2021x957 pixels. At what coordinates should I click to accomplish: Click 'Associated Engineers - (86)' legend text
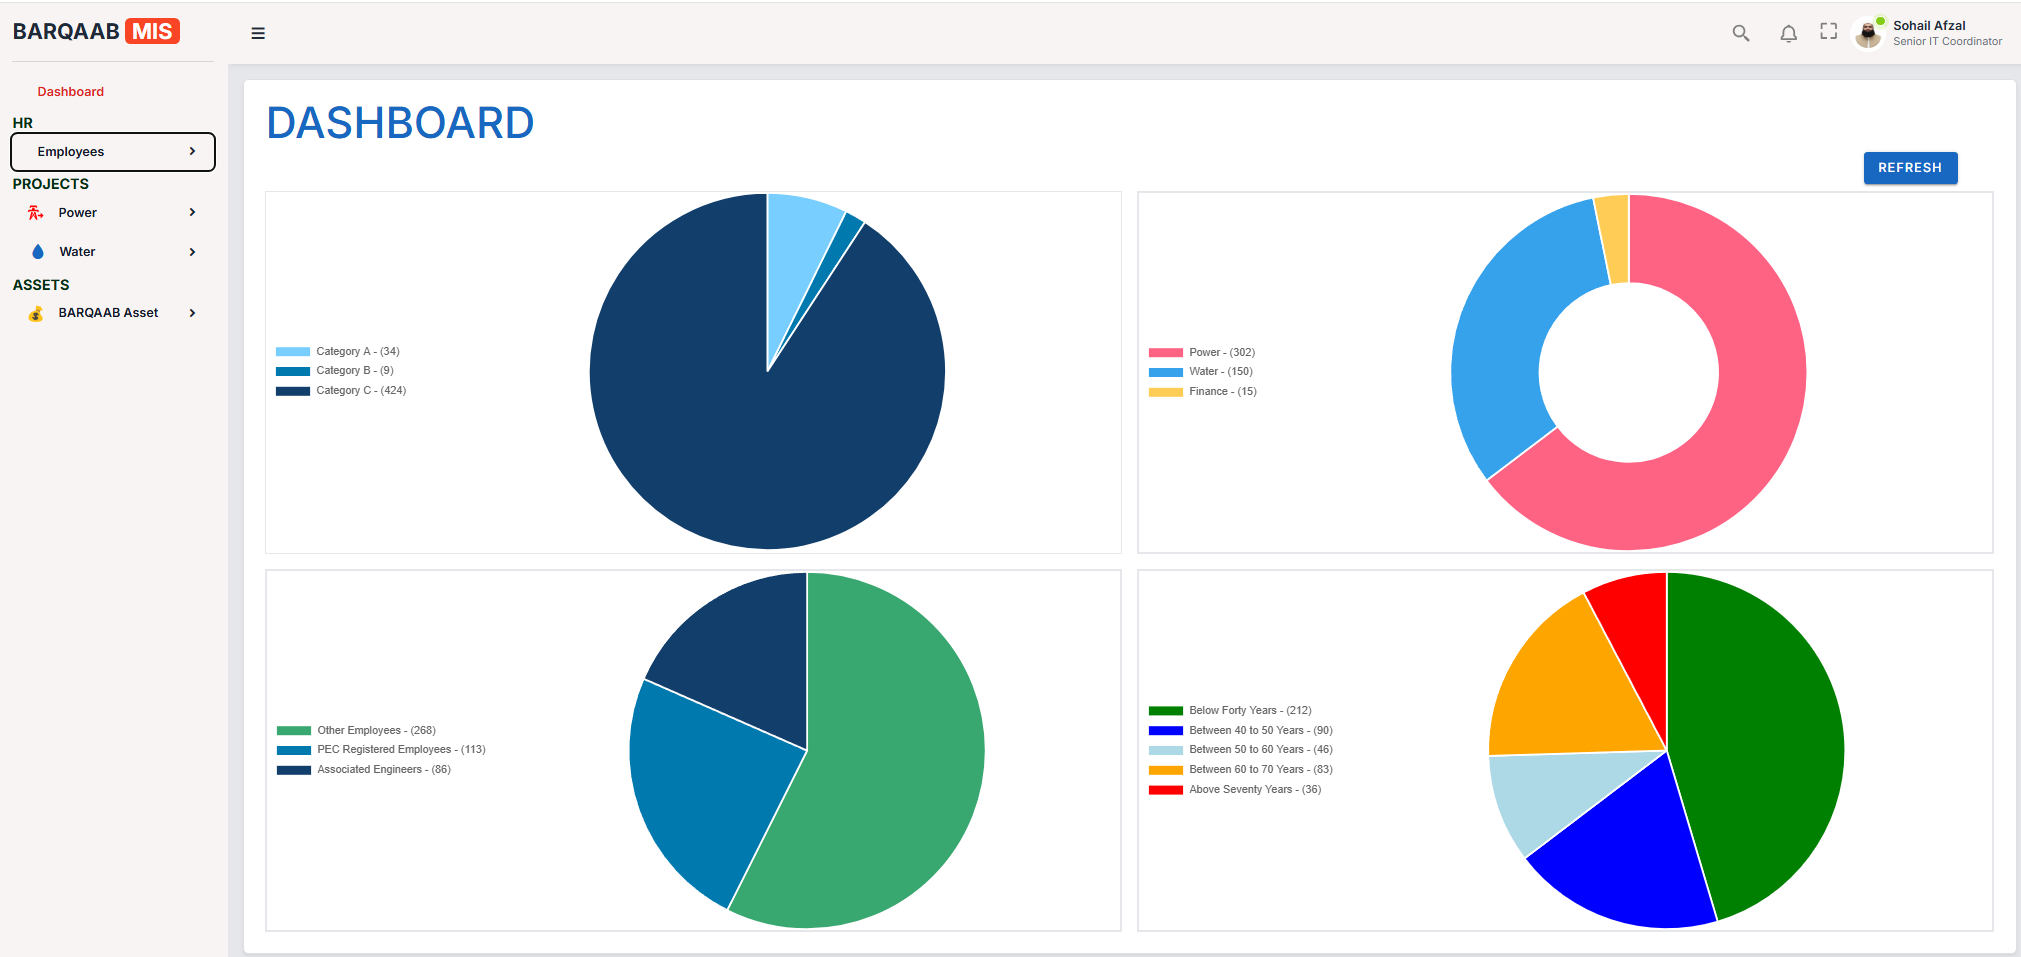(384, 770)
